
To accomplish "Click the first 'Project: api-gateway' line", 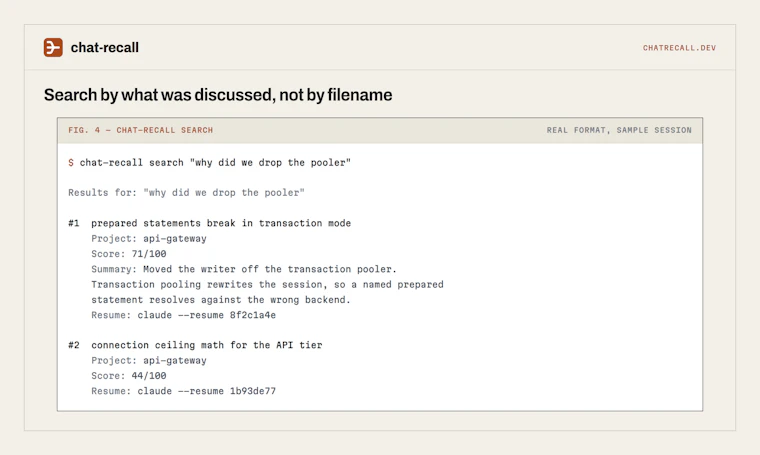I will pyautogui.click(x=149, y=238).
